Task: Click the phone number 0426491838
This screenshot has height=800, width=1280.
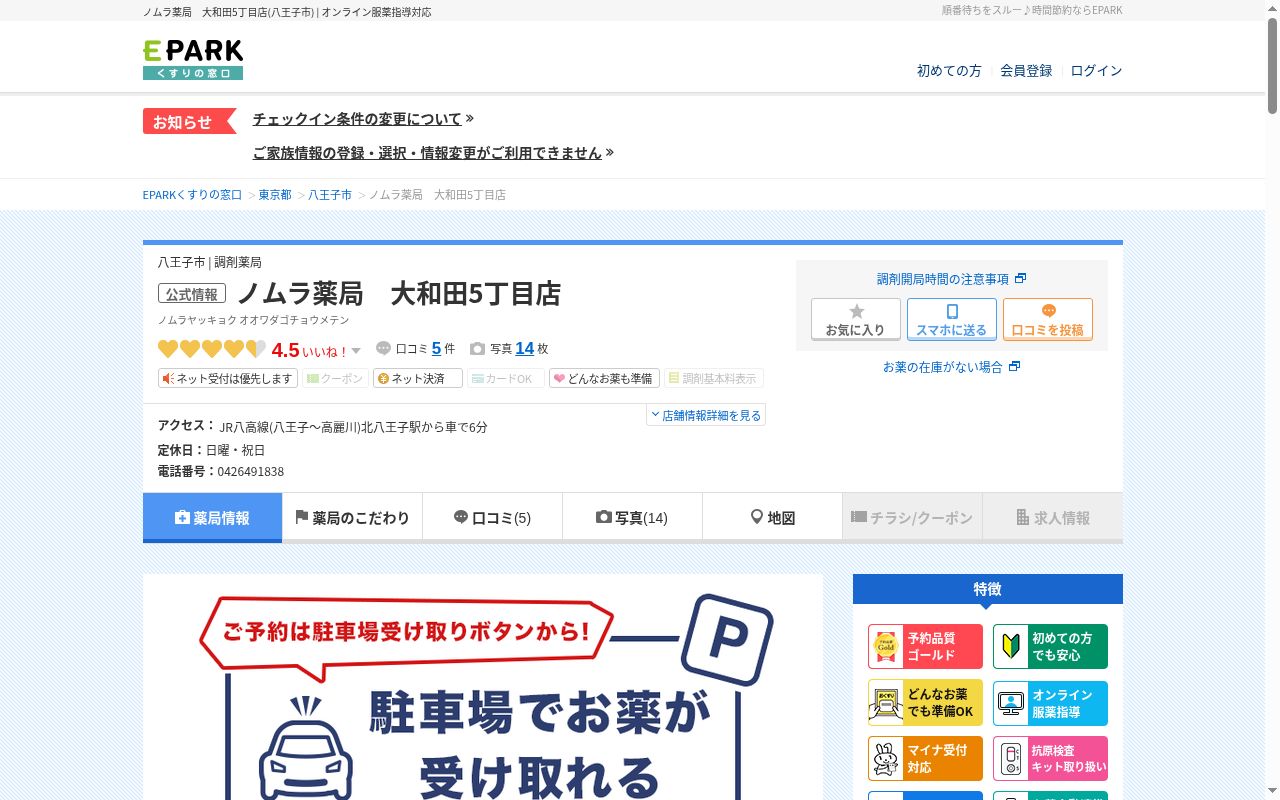Action: click(250, 472)
